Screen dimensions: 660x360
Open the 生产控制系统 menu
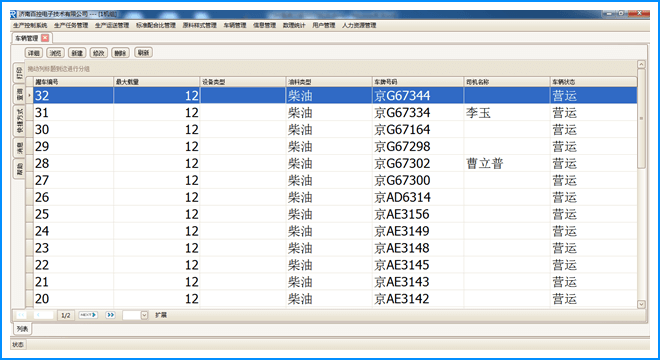[30, 25]
